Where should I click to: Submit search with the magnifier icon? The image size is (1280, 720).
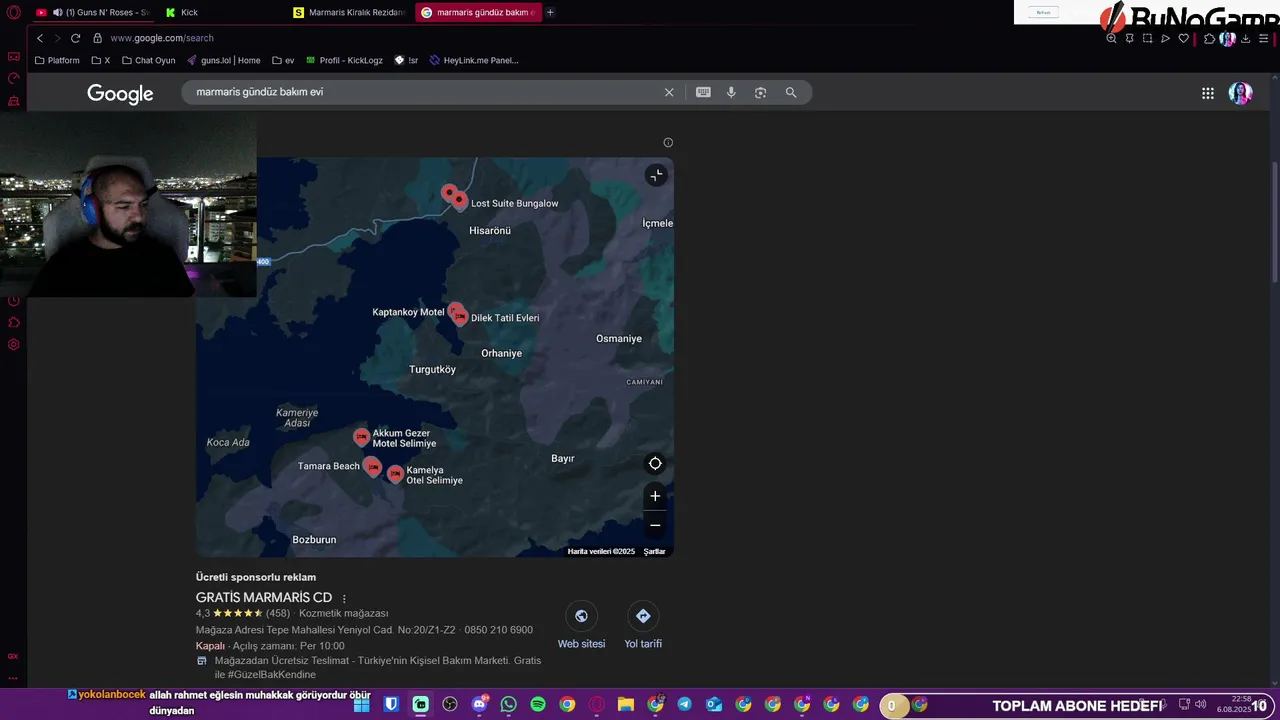pos(791,92)
